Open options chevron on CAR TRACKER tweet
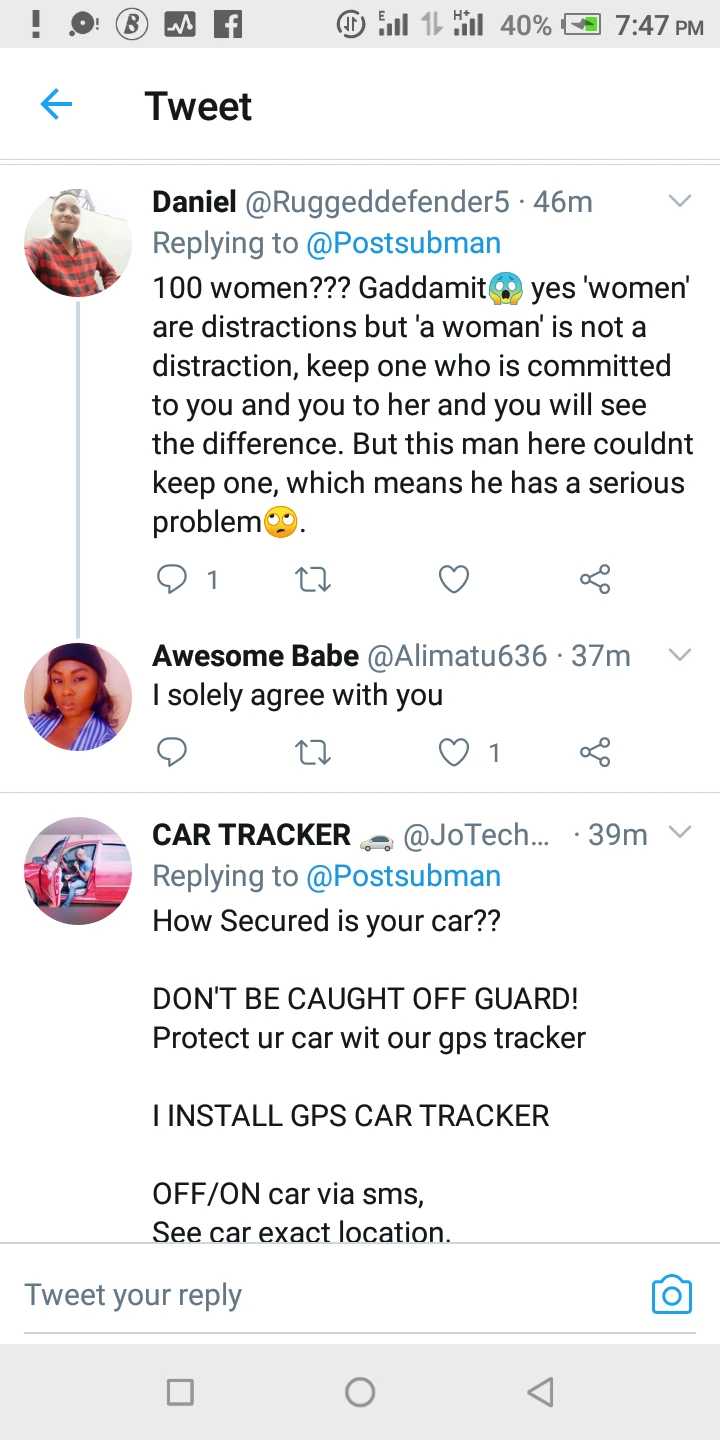The height and width of the screenshot is (1440, 720). (x=680, y=833)
